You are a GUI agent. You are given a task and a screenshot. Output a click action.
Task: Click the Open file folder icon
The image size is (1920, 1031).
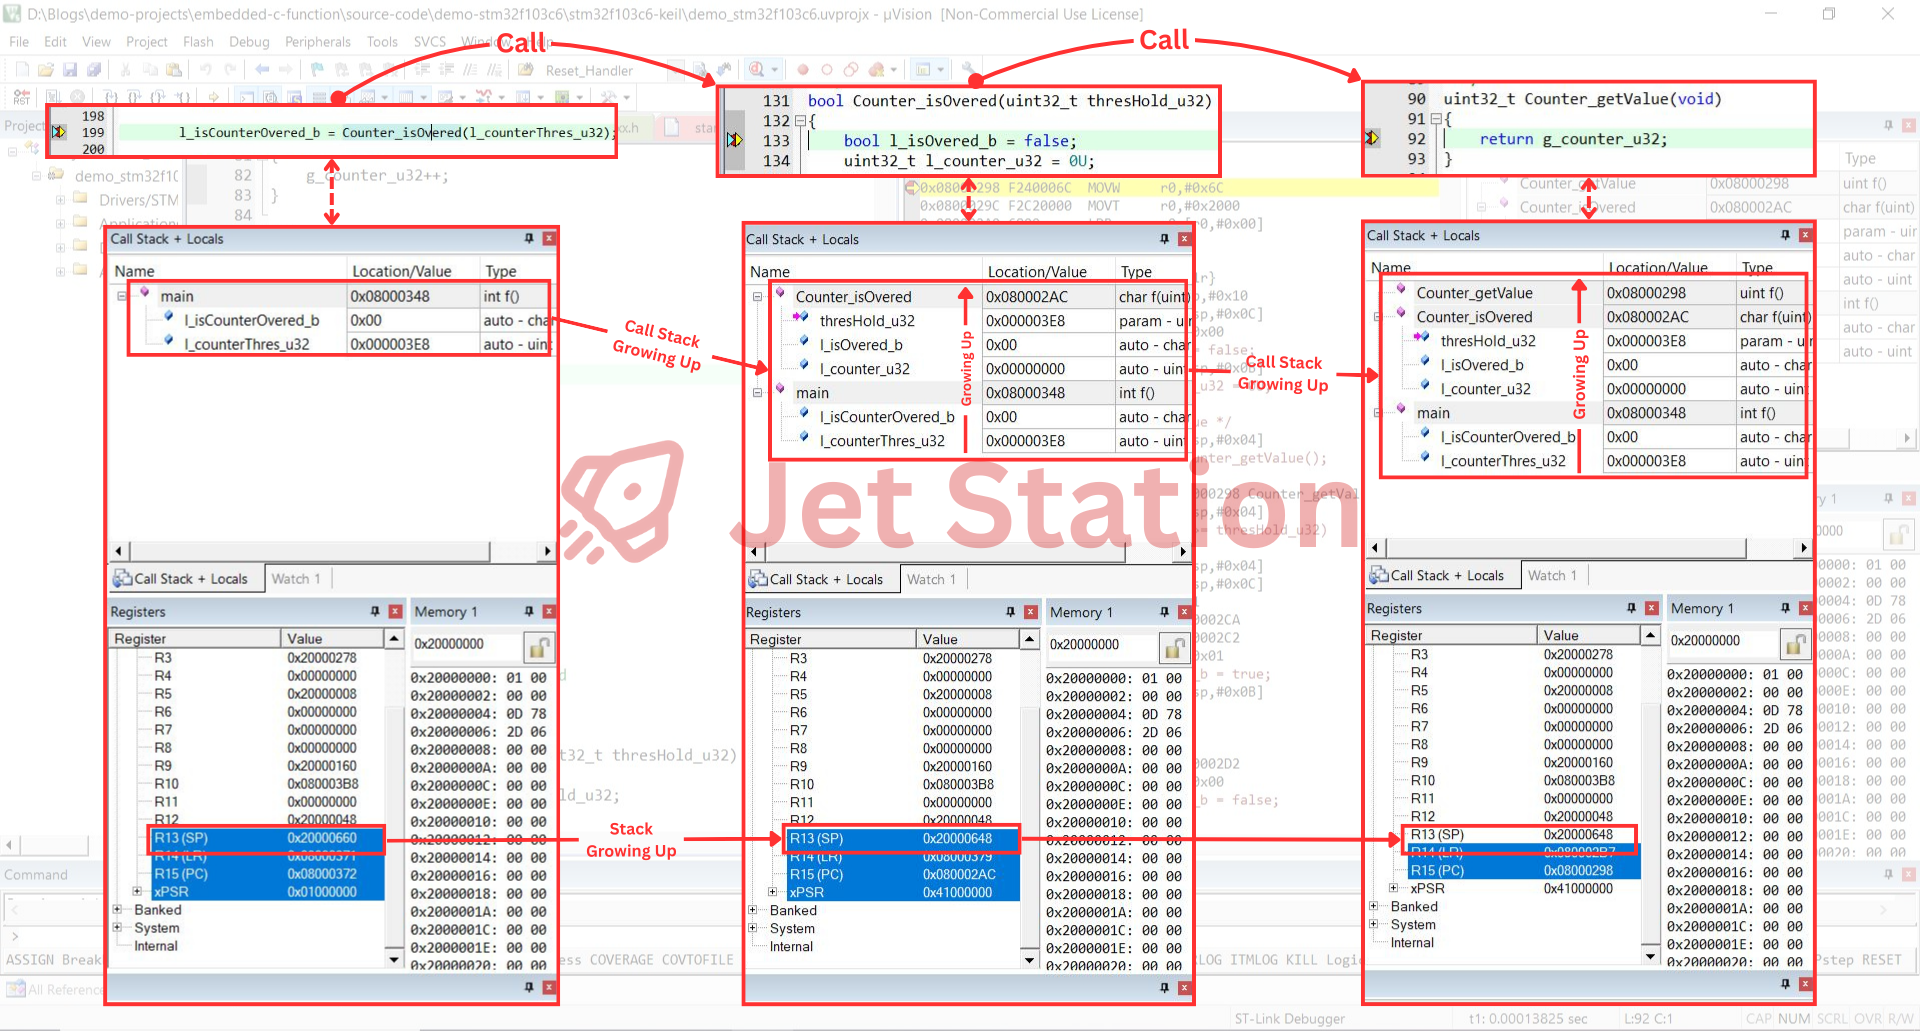46,70
